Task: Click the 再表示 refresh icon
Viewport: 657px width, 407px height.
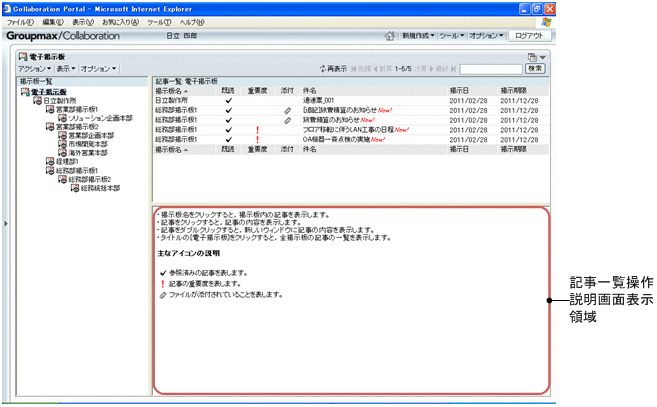Action: (x=322, y=69)
